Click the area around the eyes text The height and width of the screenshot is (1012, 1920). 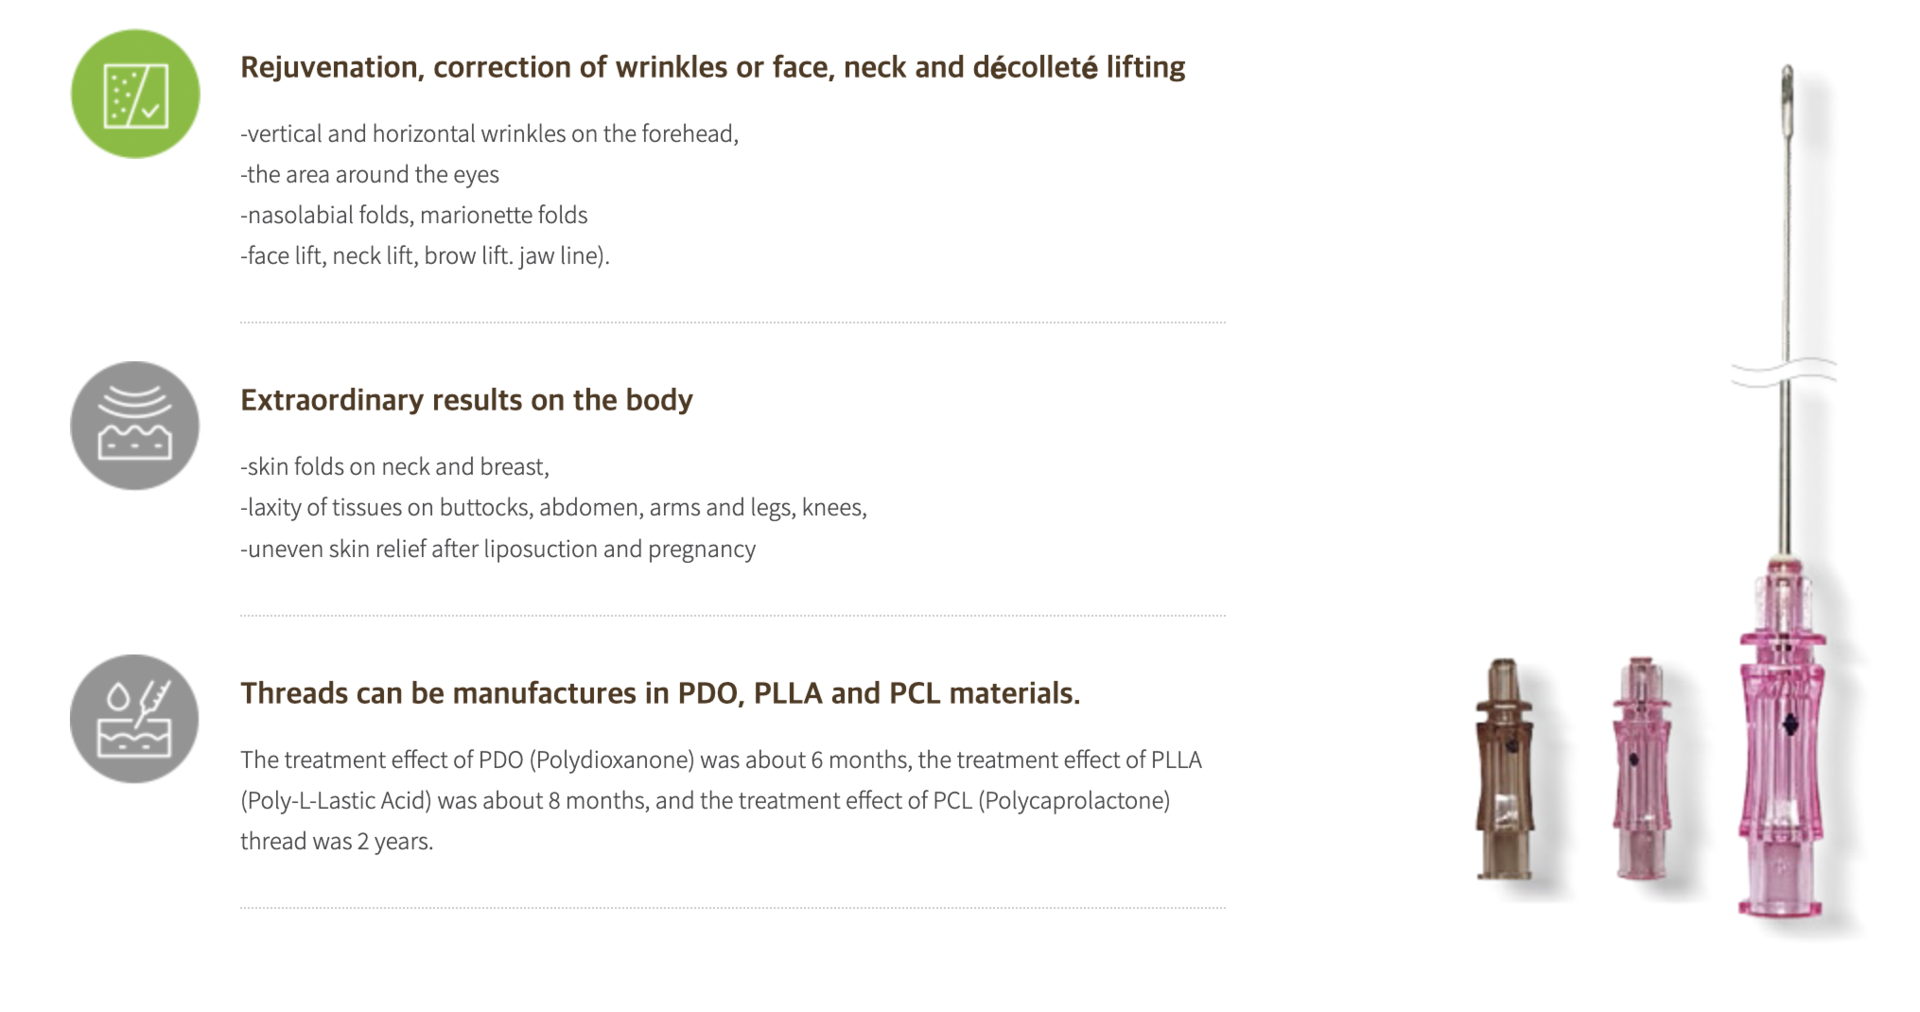[x=369, y=175]
